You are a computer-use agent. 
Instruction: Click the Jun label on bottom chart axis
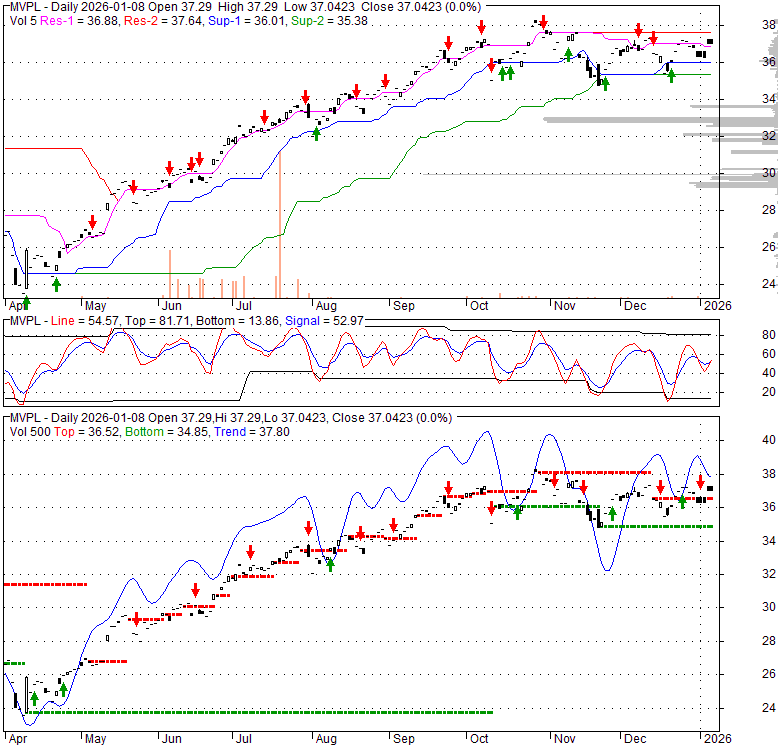coord(171,739)
